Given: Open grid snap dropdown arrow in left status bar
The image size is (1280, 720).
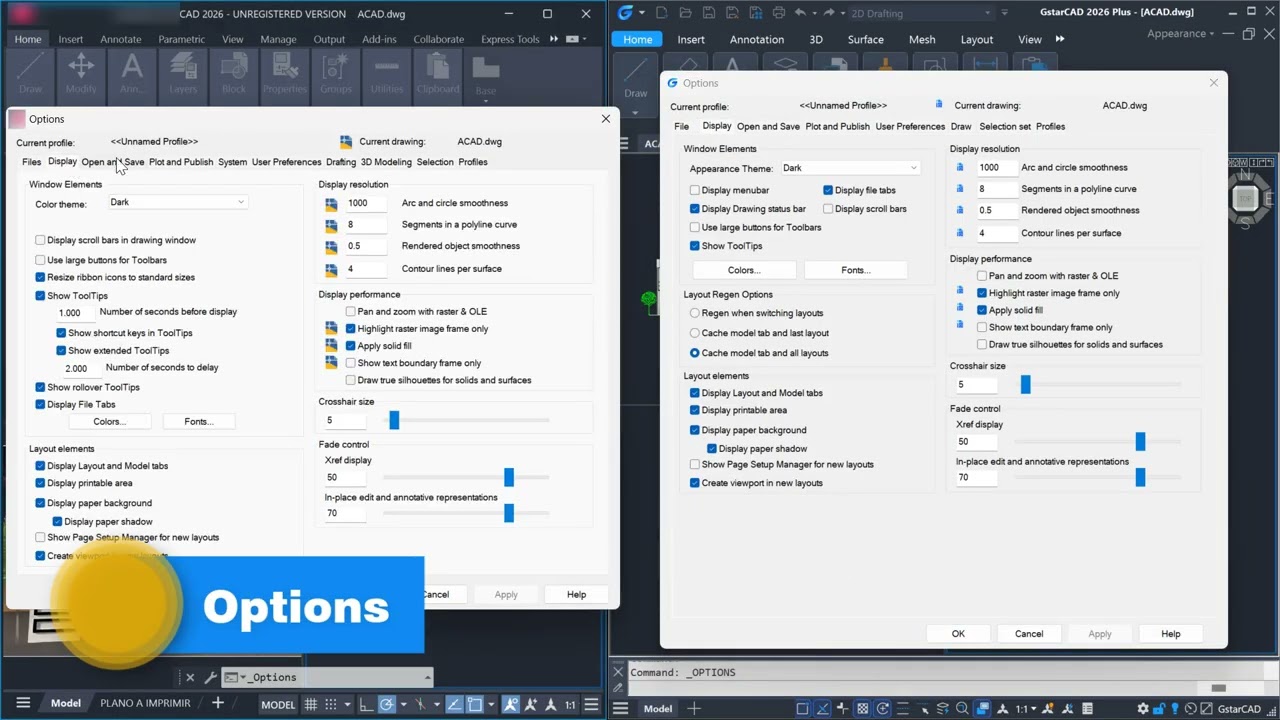Looking at the screenshot, I should (346, 704).
